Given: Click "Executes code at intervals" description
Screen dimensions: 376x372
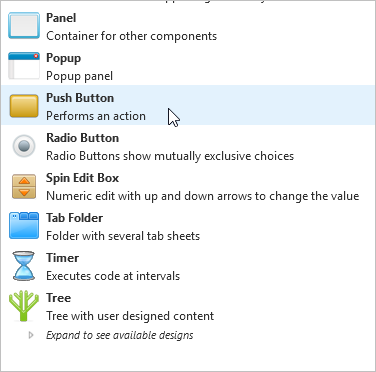Looking at the screenshot, I should click(x=113, y=276).
